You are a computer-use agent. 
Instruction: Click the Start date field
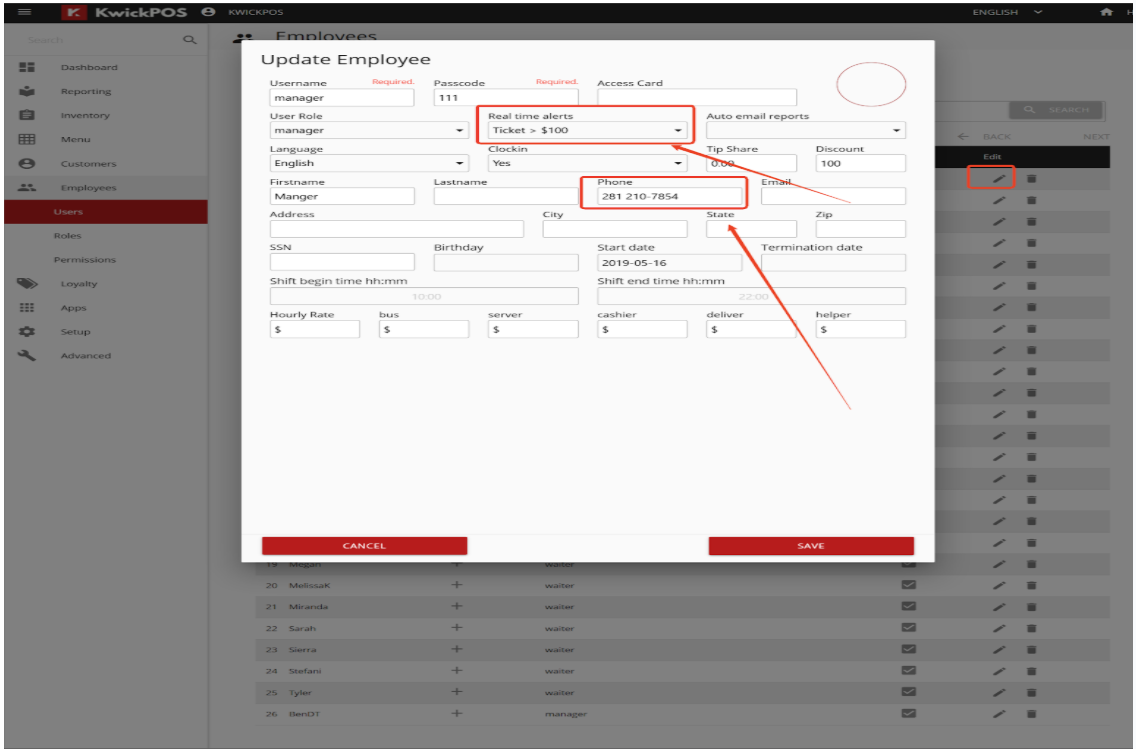669,263
